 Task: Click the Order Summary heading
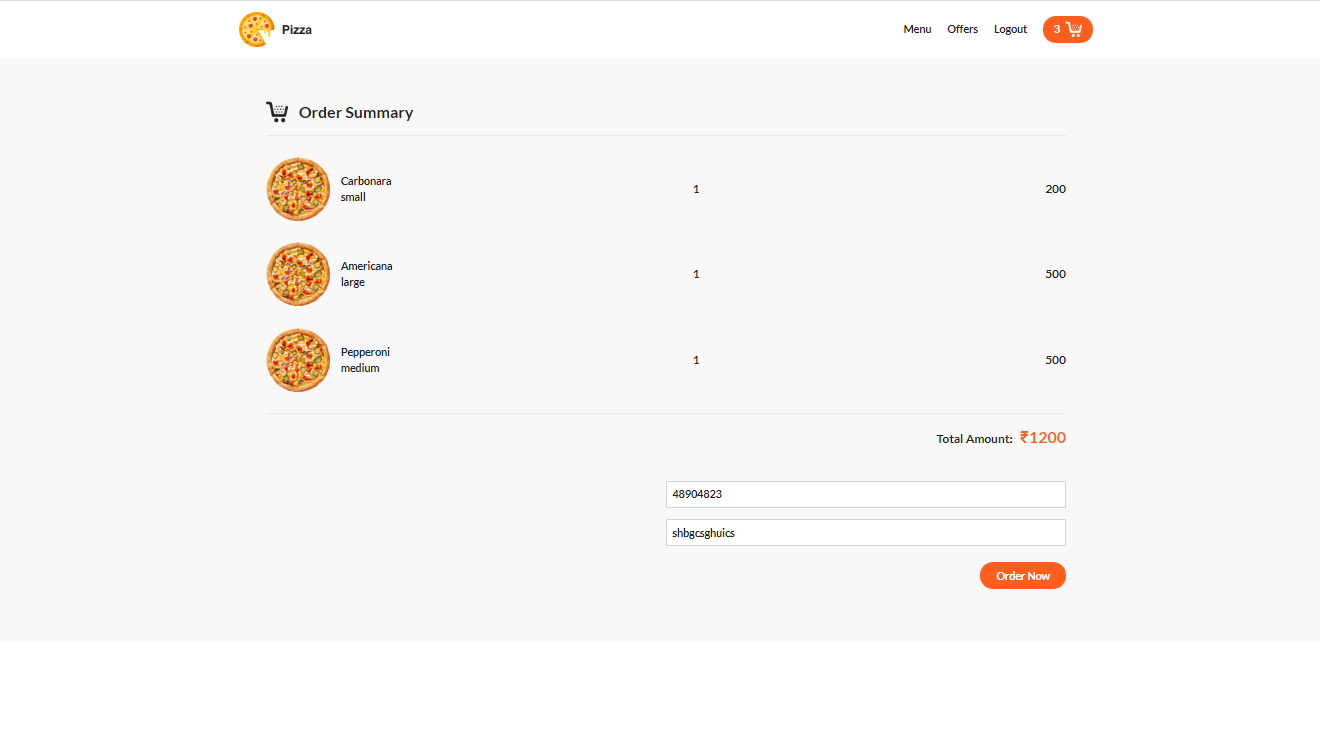[x=355, y=112]
